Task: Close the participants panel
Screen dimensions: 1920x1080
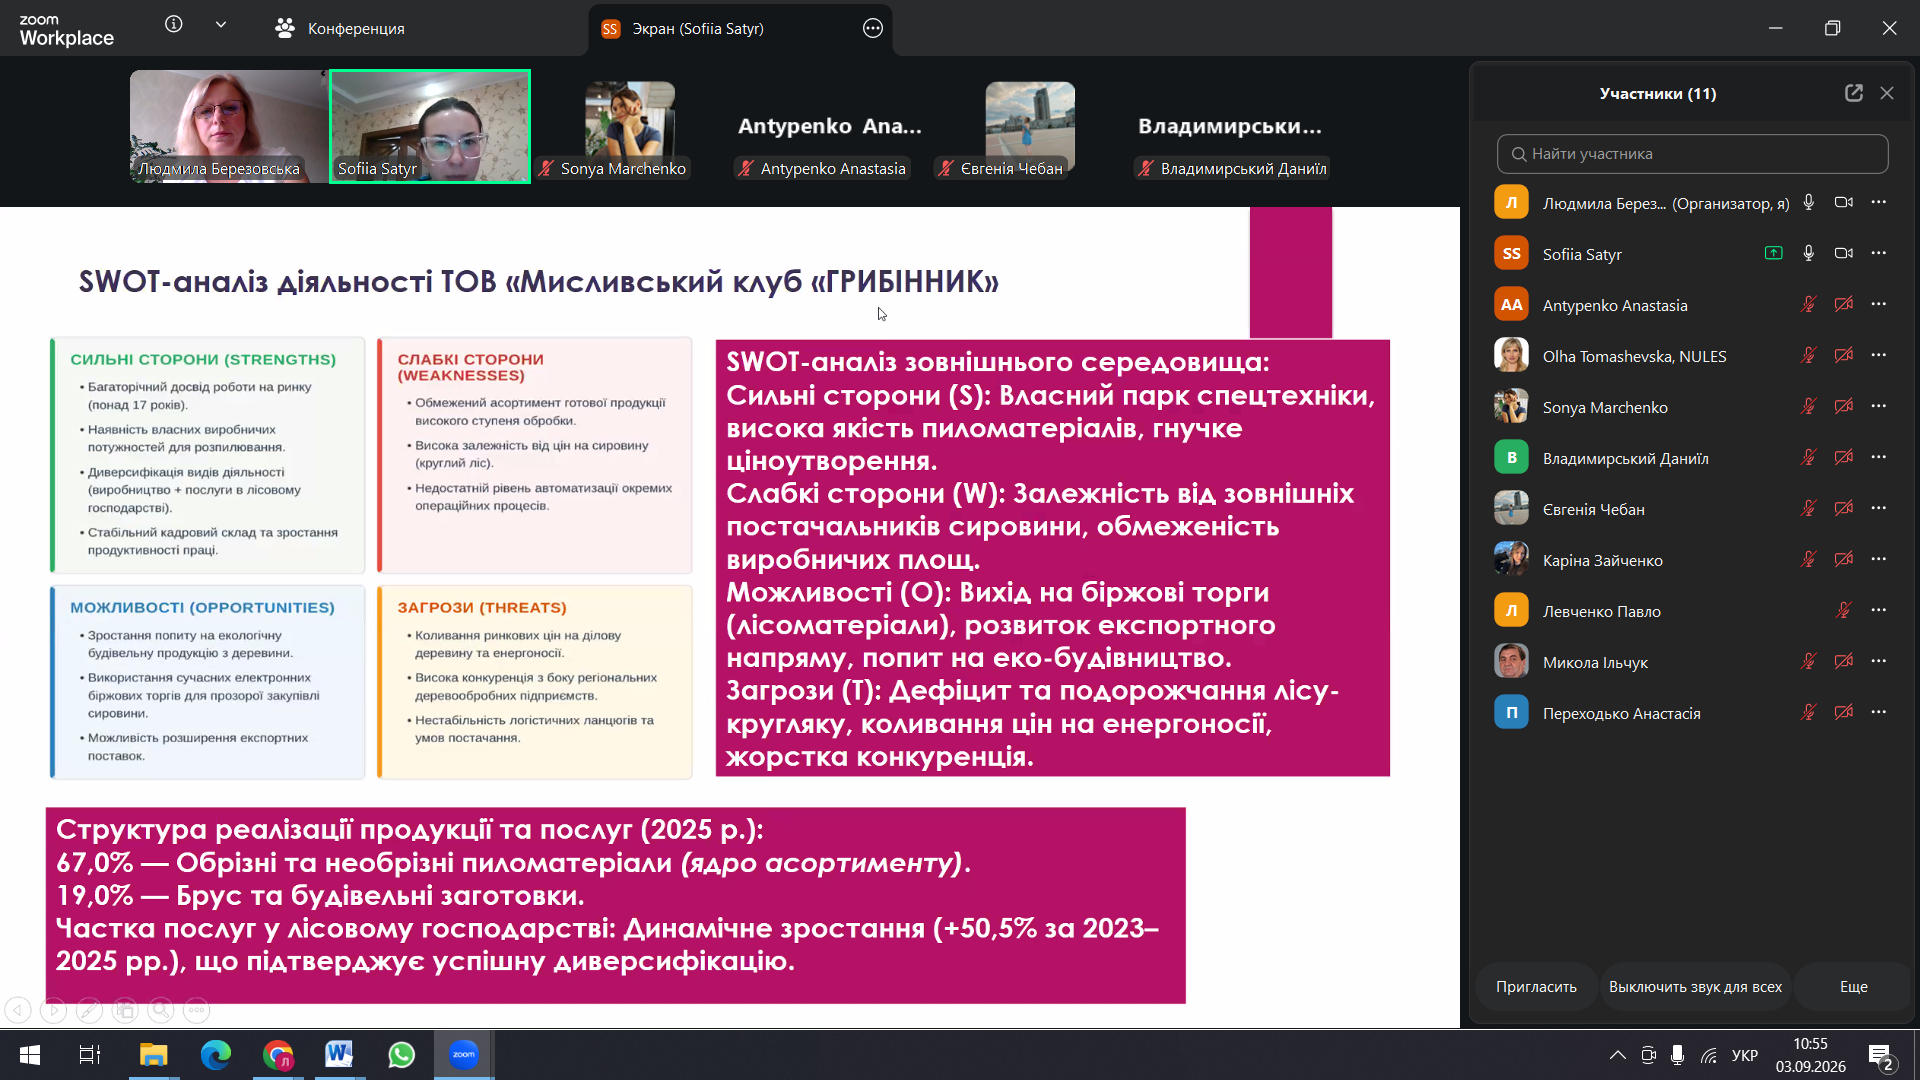Action: click(x=1887, y=93)
